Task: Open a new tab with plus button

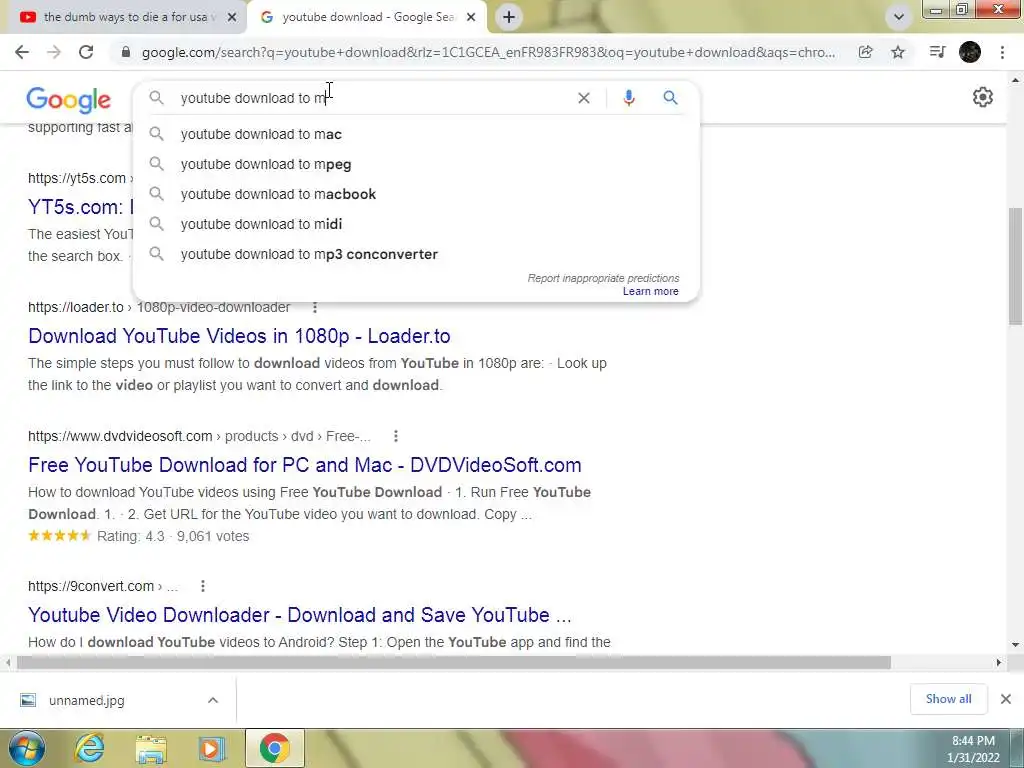Action: [509, 17]
